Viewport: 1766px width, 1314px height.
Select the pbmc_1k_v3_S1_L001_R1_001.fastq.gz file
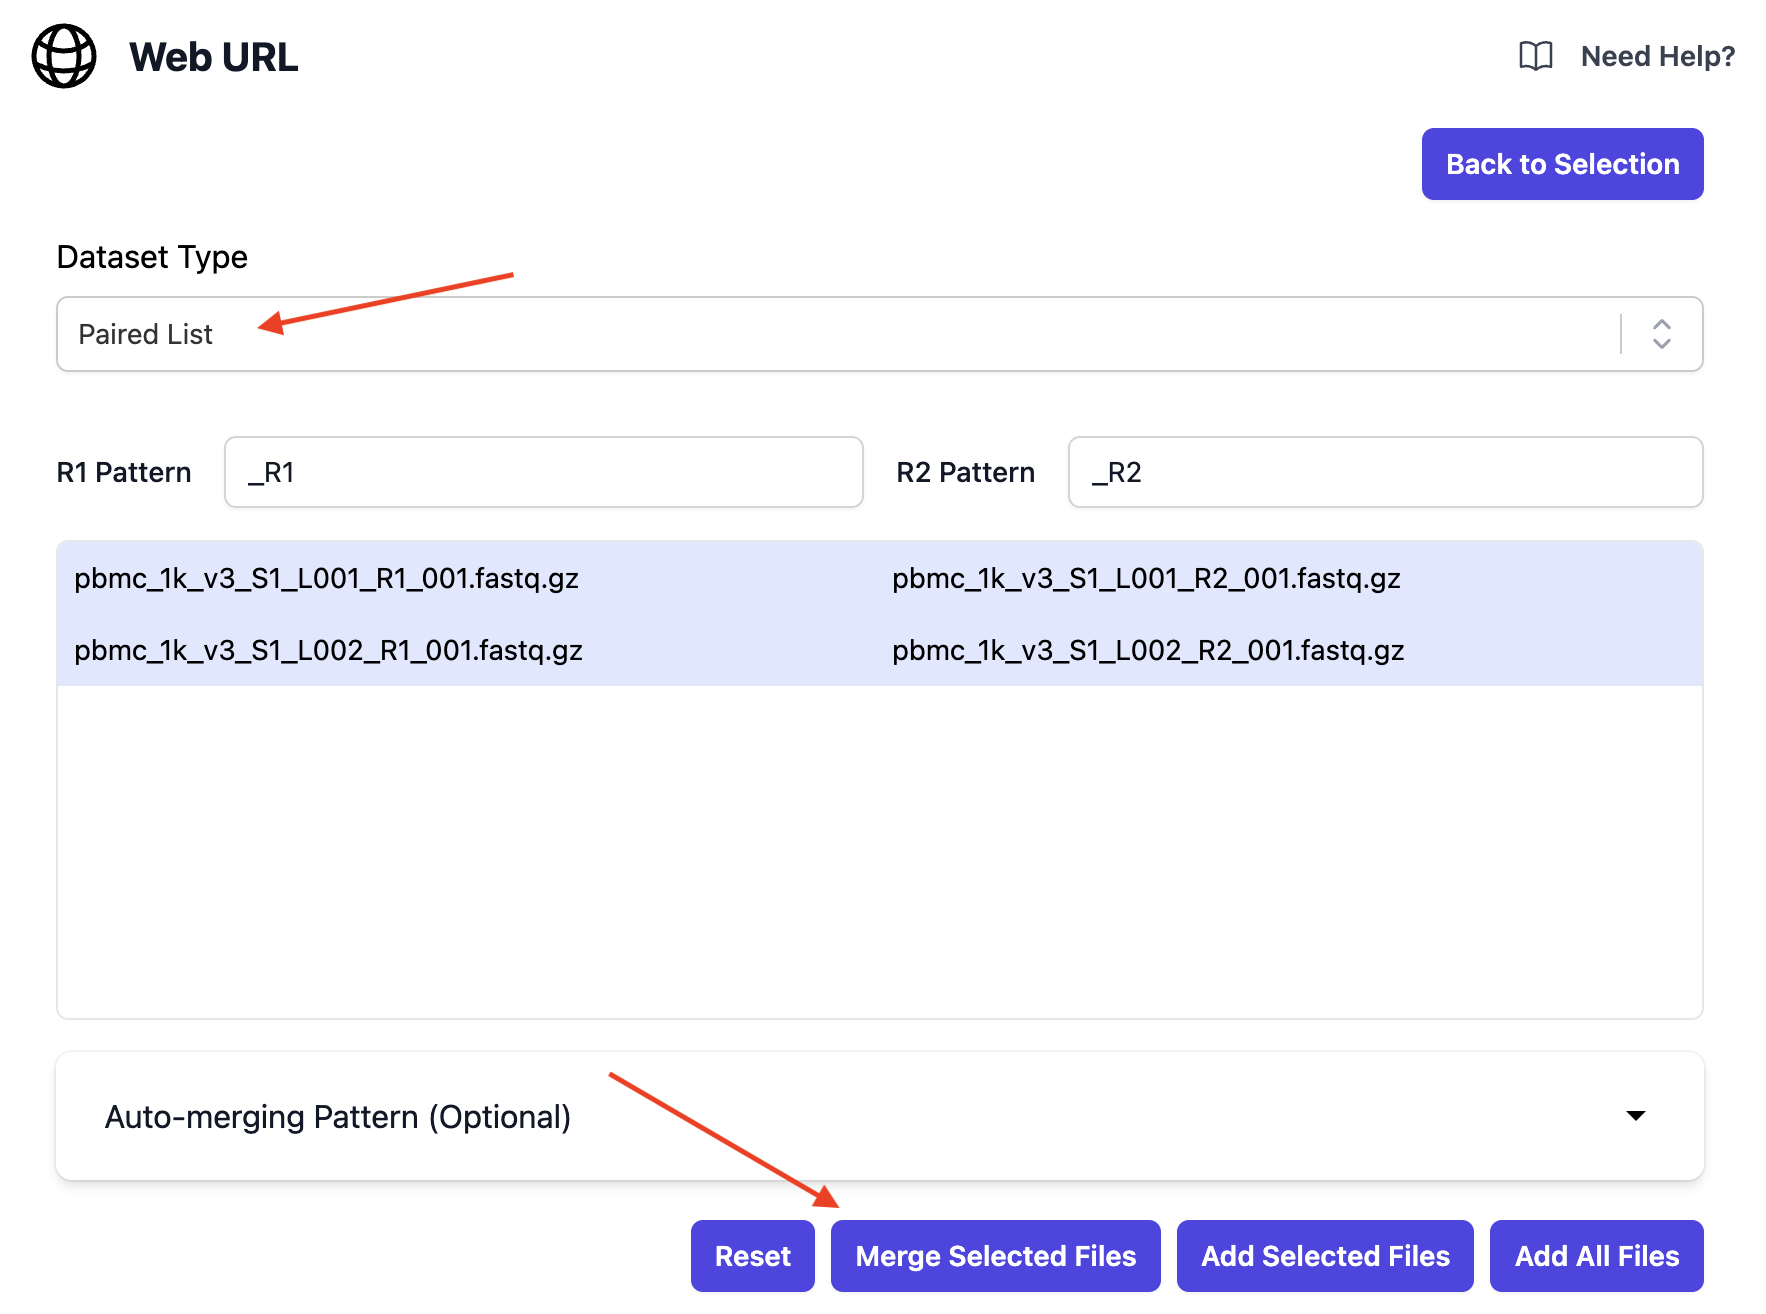point(326,578)
